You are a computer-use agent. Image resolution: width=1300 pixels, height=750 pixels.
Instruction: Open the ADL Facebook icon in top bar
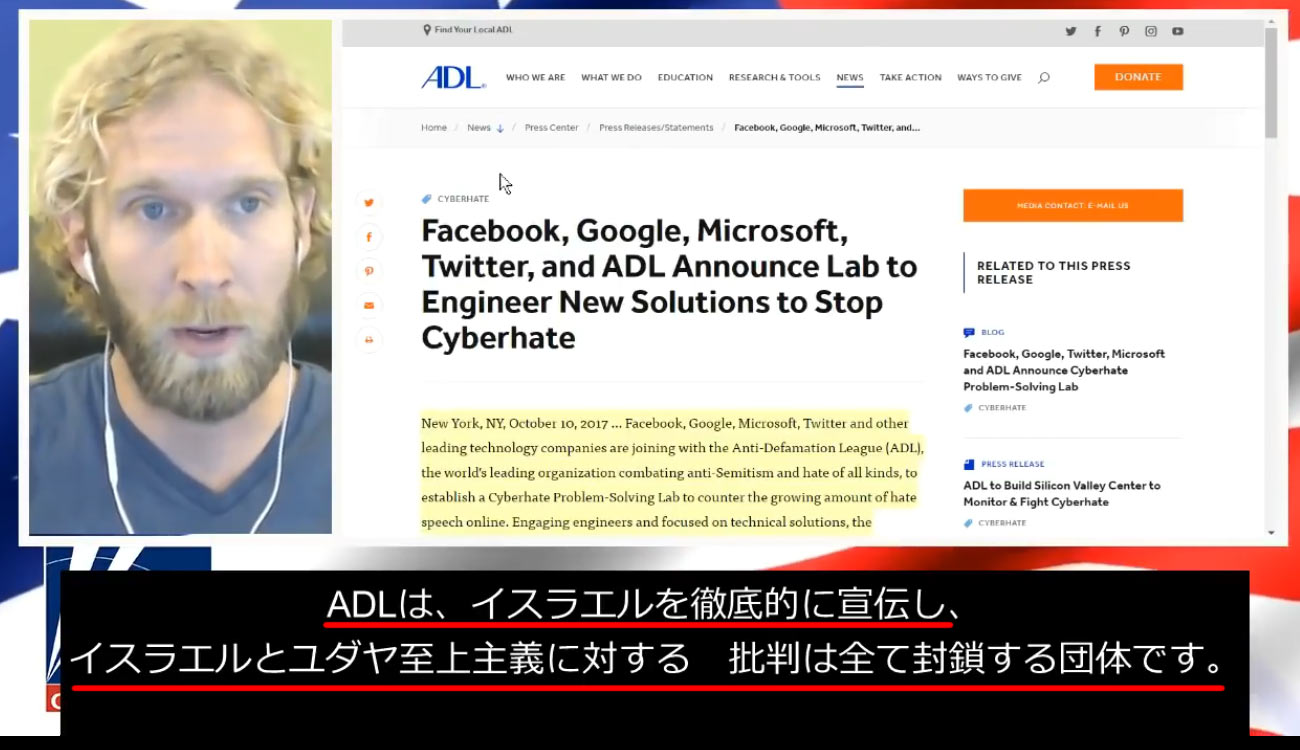tap(1098, 31)
